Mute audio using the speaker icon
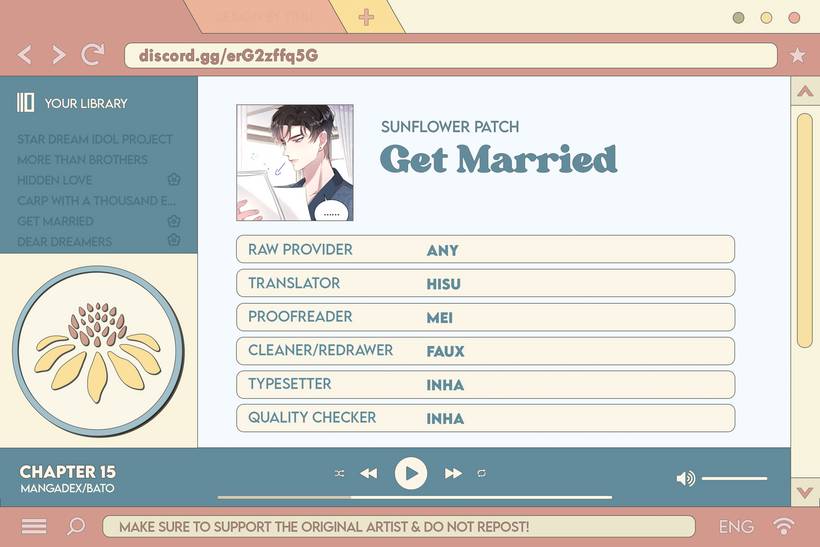This screenshot has height=547, width=820. [x=685, y=478]
